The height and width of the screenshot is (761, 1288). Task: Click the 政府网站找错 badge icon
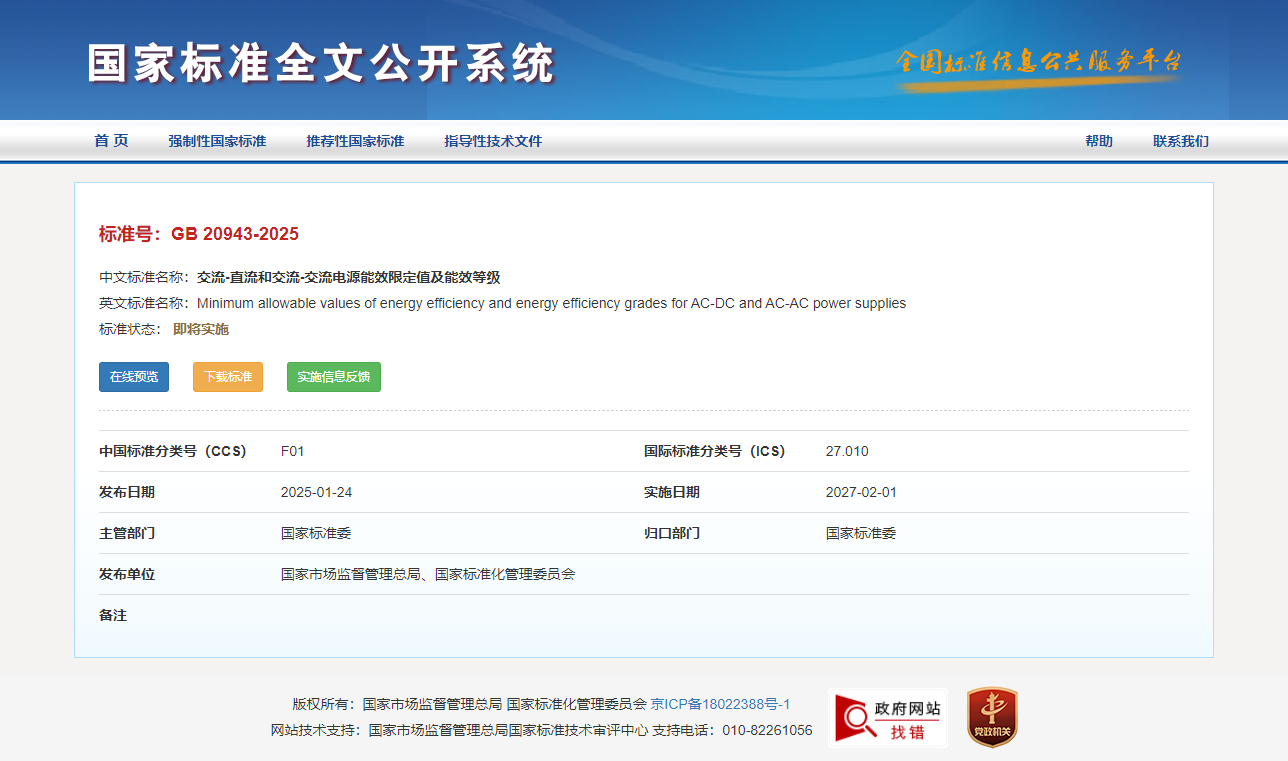coord(888,718)
